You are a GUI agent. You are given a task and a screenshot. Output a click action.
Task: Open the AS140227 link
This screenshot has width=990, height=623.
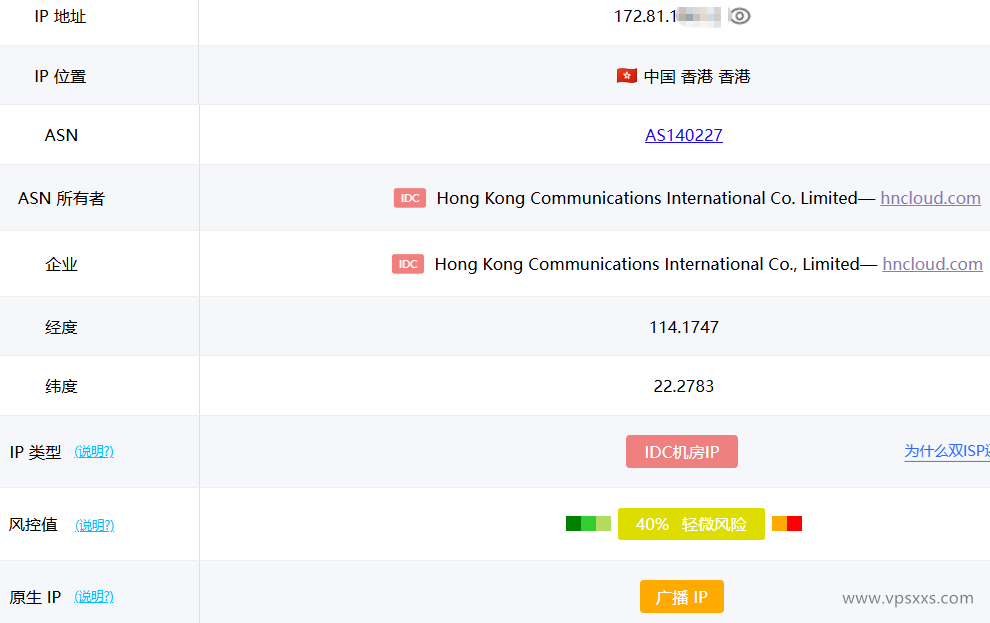(x=684, y=135)
